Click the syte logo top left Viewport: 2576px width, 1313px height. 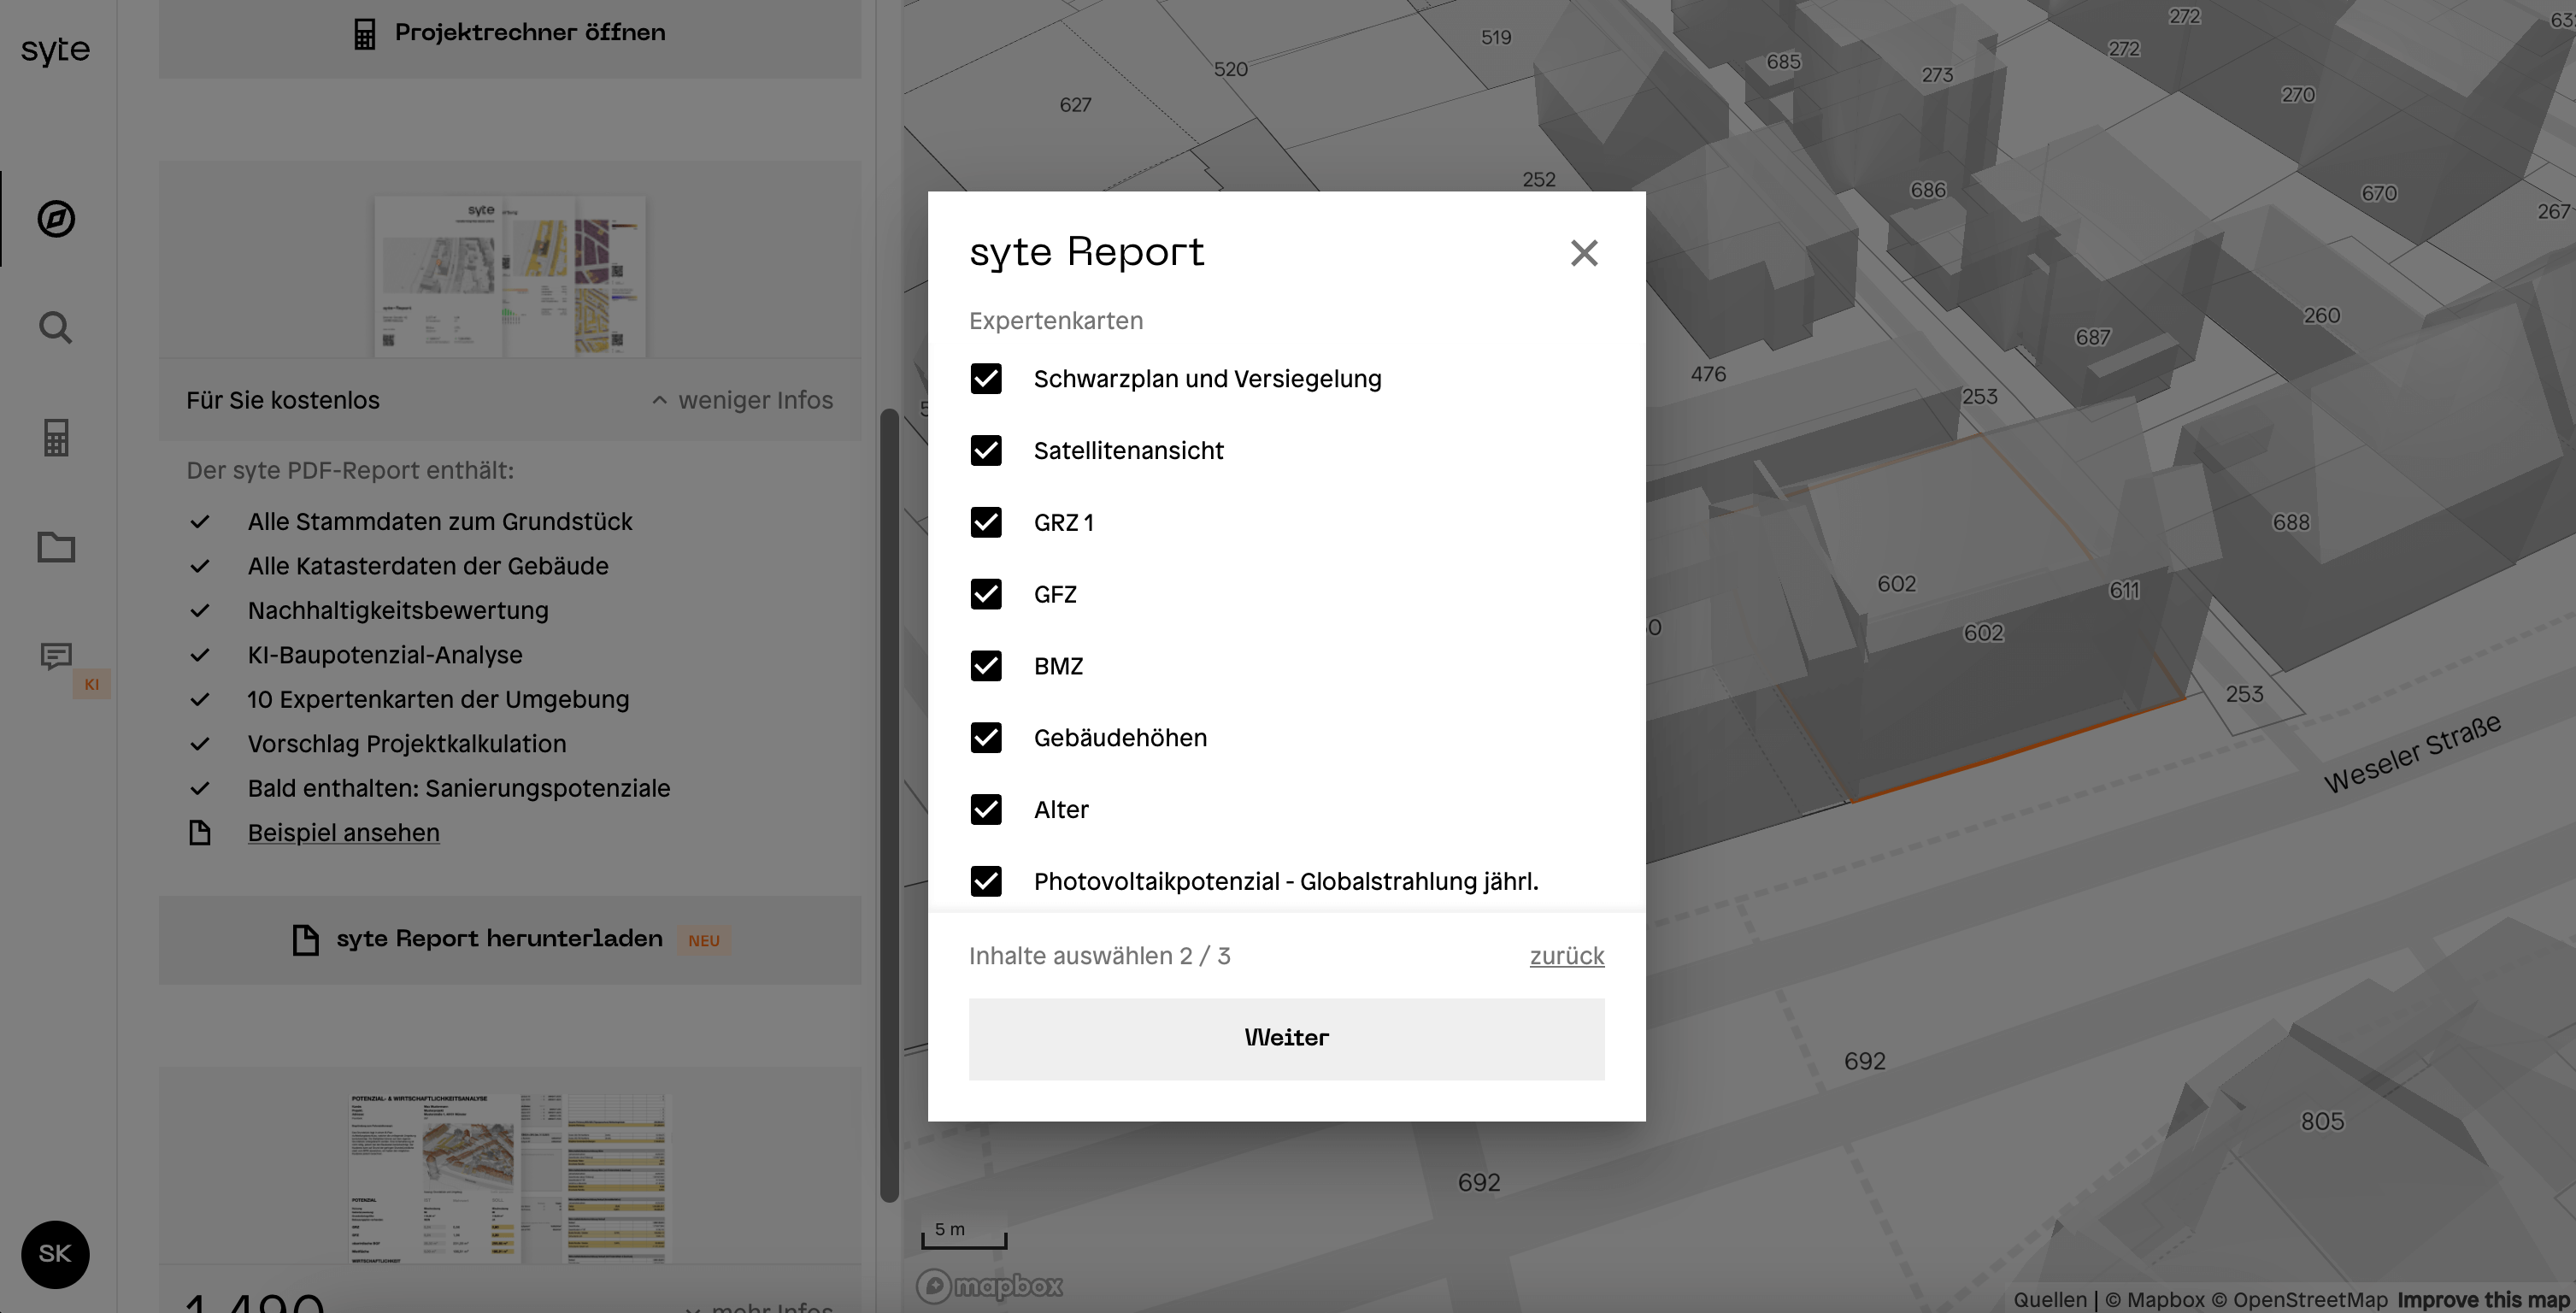coord(56,50)
